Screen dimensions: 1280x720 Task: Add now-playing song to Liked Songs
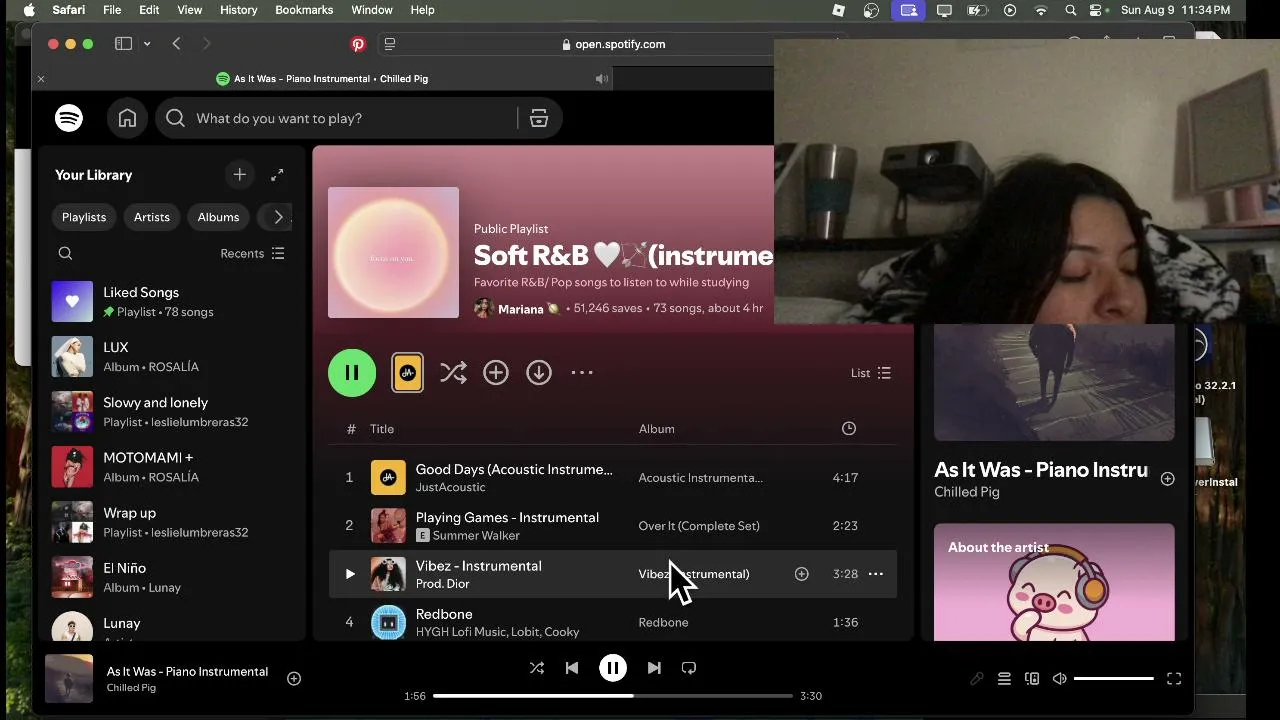click(294, 679)
